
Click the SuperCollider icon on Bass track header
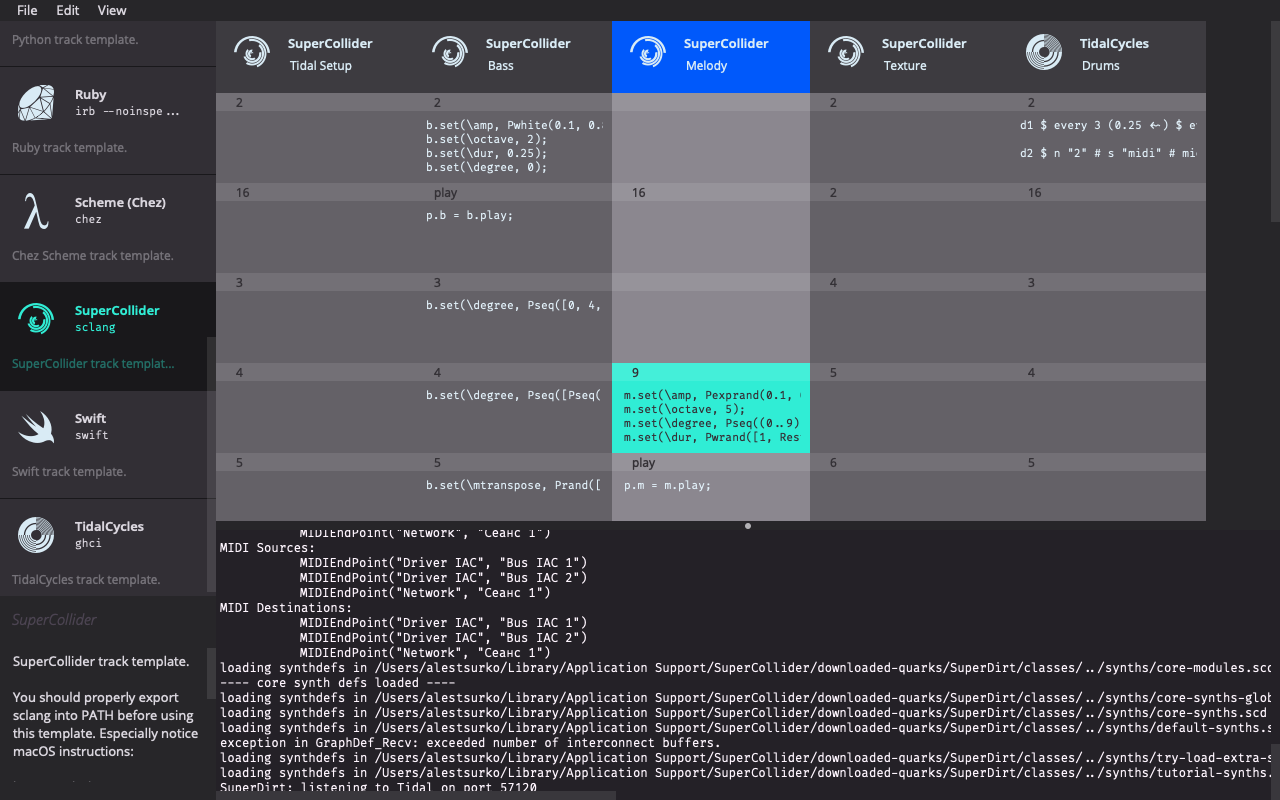(450, 52)
